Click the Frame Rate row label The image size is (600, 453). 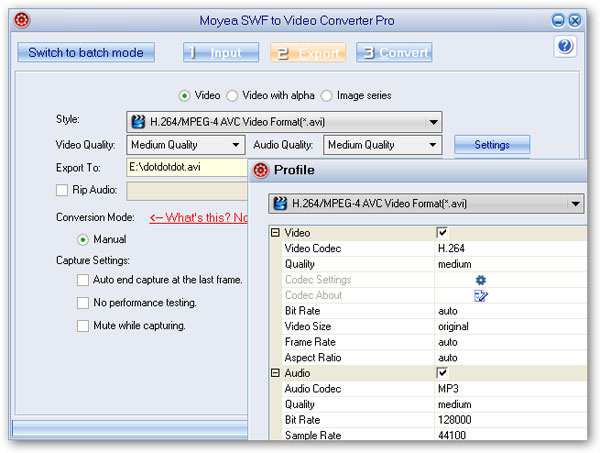[310, 342]
